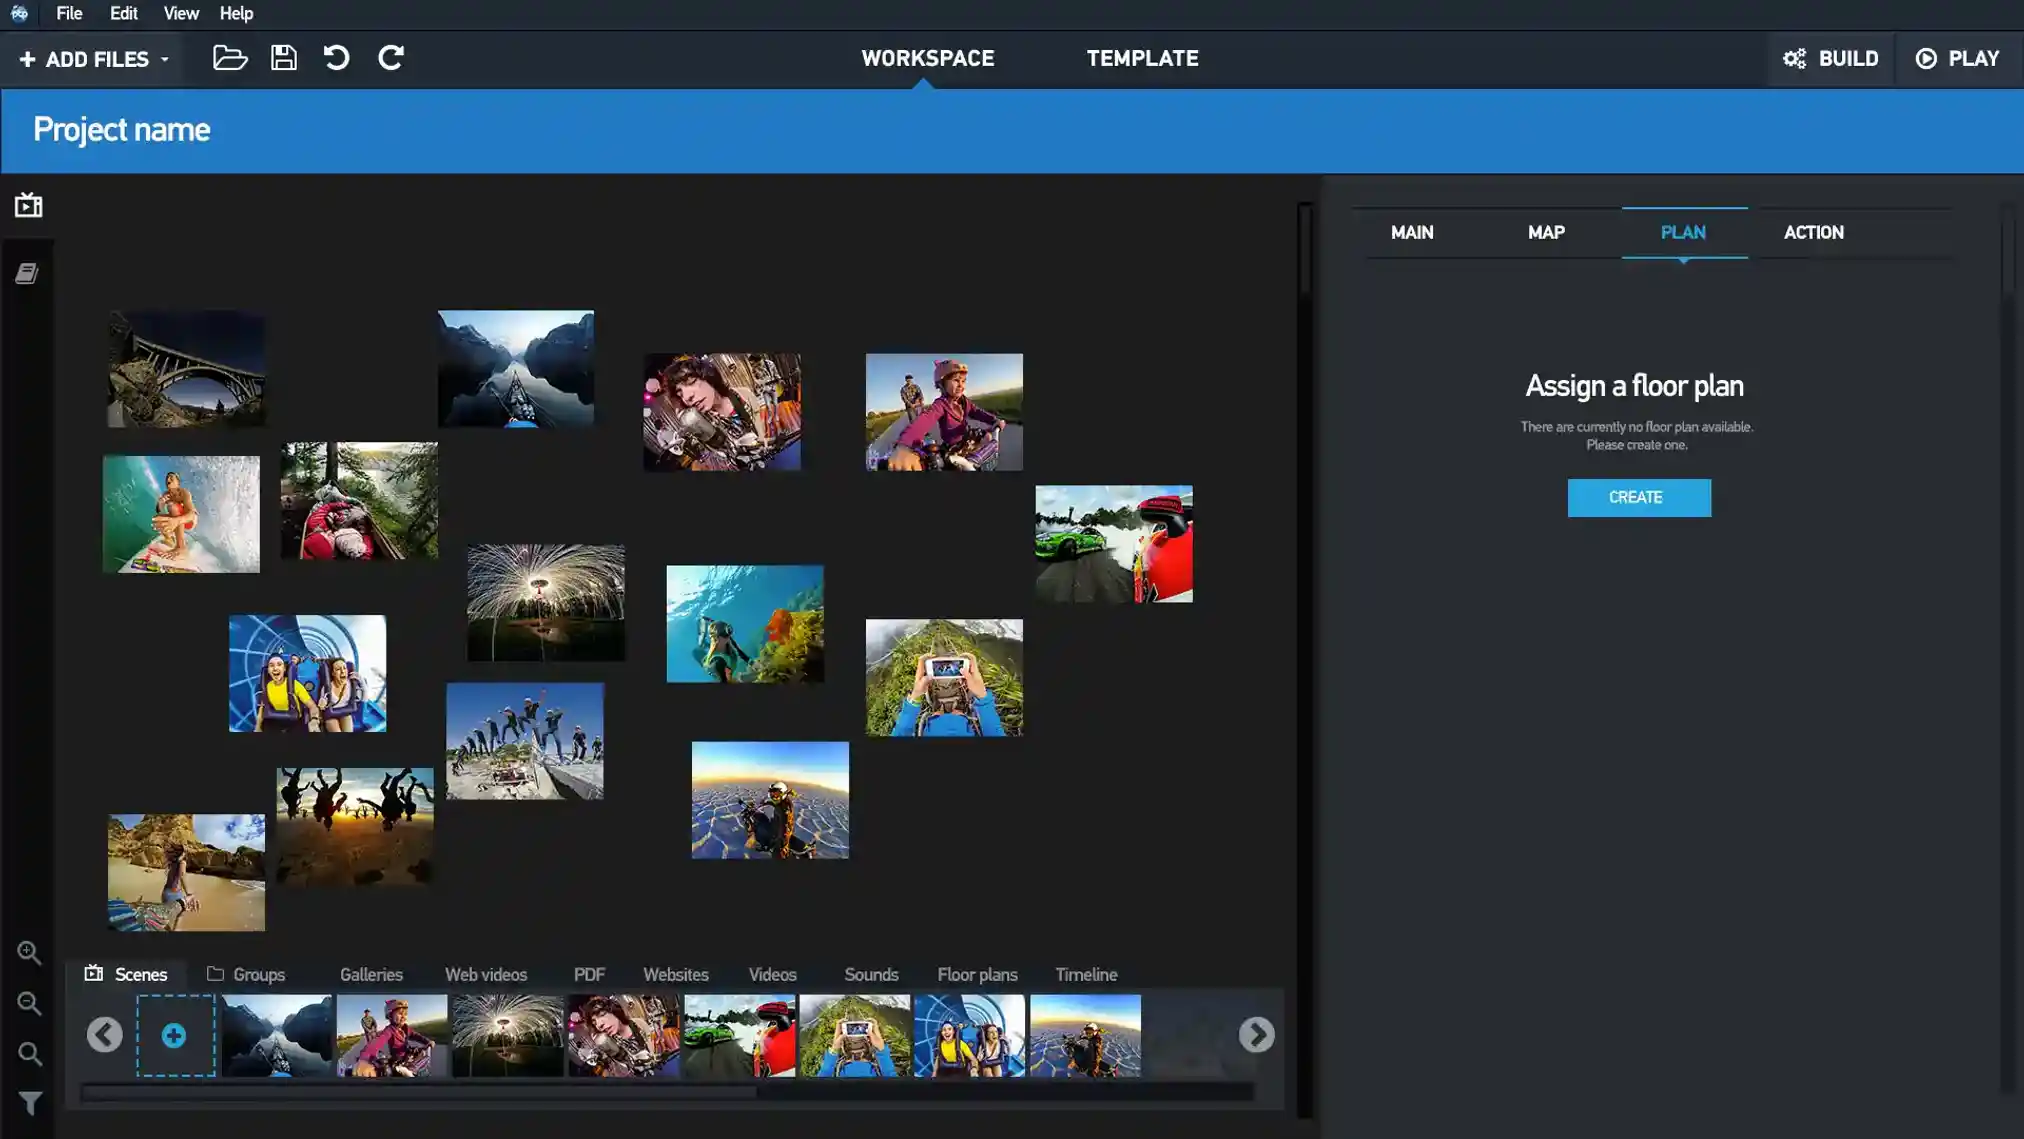This screenshot has height=1139, width=2024.
Task: Open the library book icon in sidebar
Action: [x=27, y=273]
